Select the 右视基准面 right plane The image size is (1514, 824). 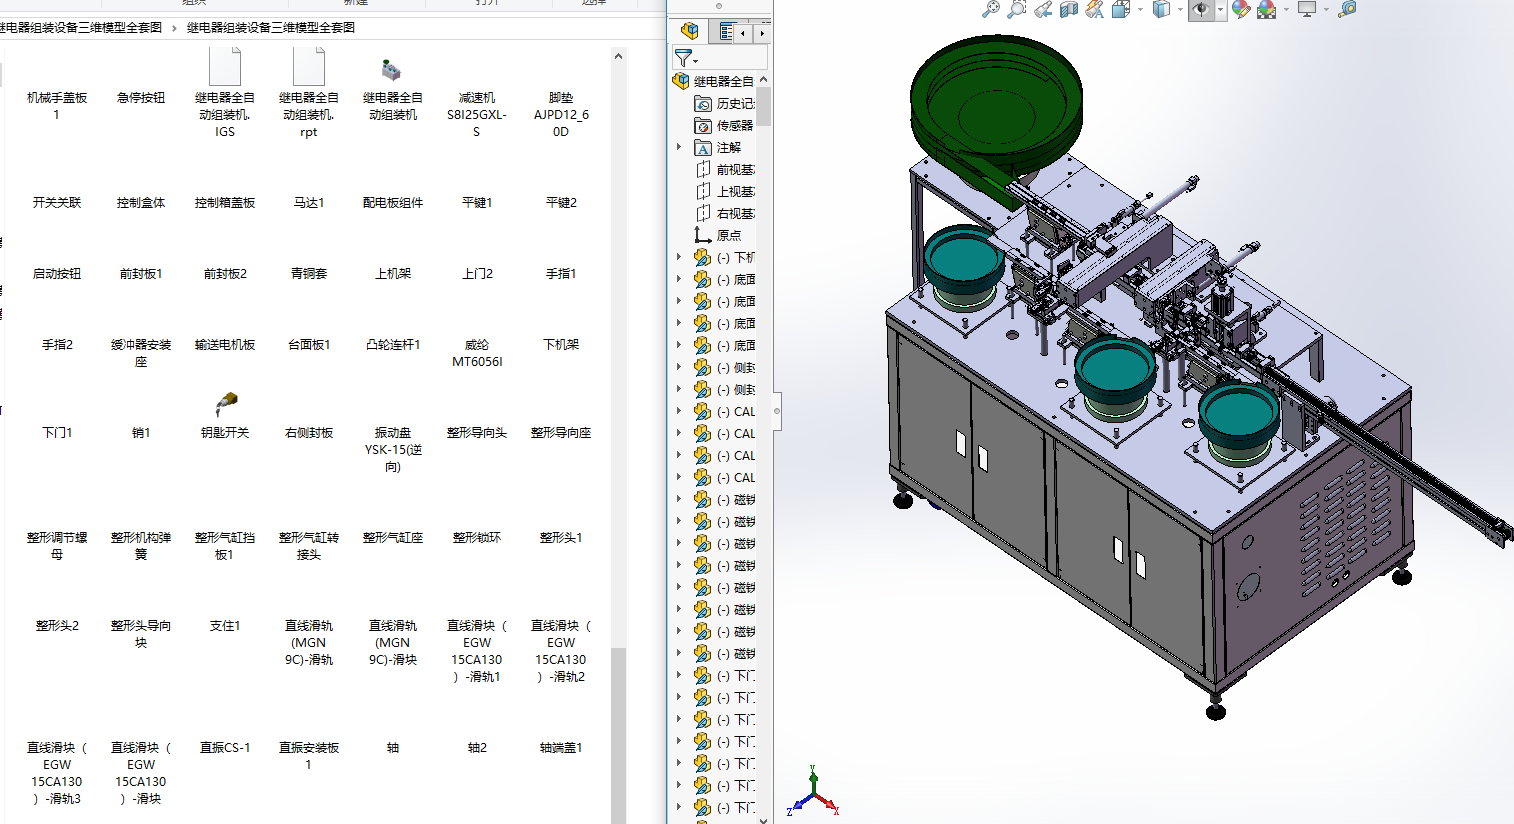click(725, 213)
